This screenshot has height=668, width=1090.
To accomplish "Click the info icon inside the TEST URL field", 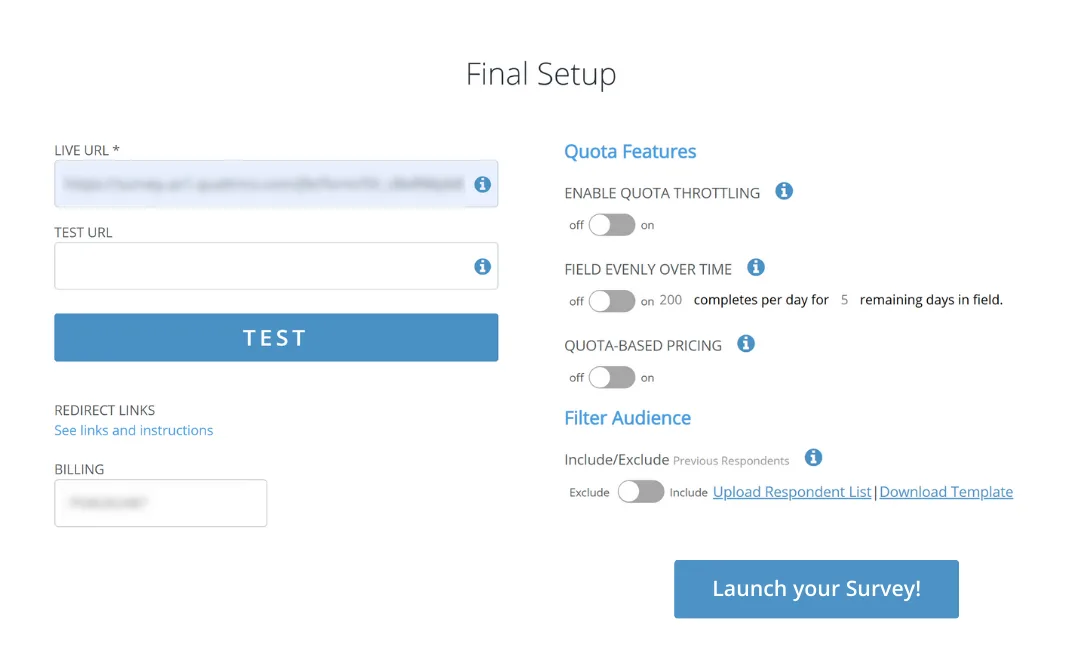I will click(482, 267).
